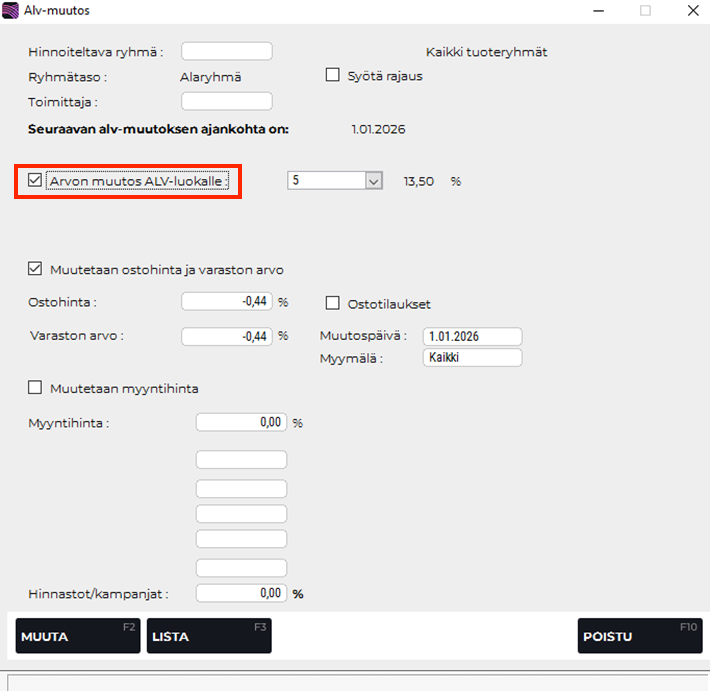
Task: Click the POISTU button to exit
Action: tap(640, 636)
